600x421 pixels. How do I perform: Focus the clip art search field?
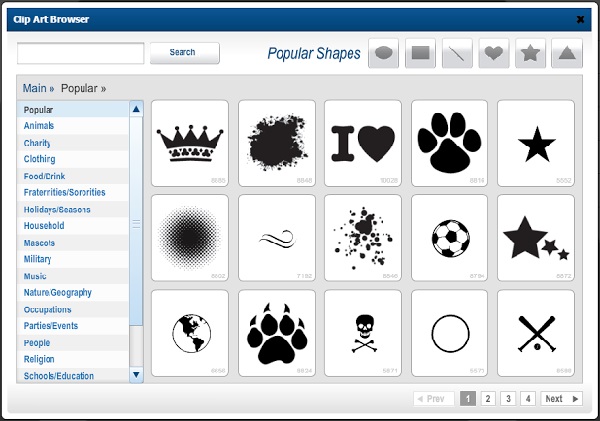[81, 53]
